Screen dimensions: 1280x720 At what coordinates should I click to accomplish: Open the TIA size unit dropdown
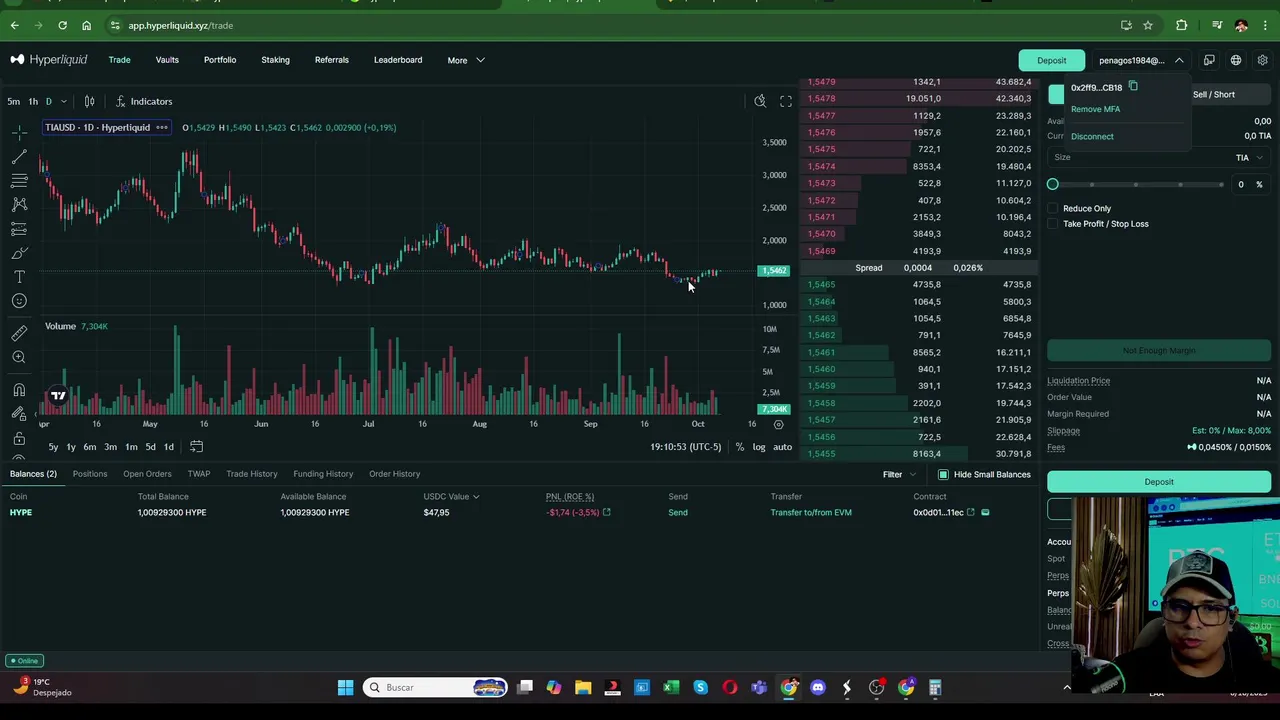pyautogui.click(x=1249, y=157)
